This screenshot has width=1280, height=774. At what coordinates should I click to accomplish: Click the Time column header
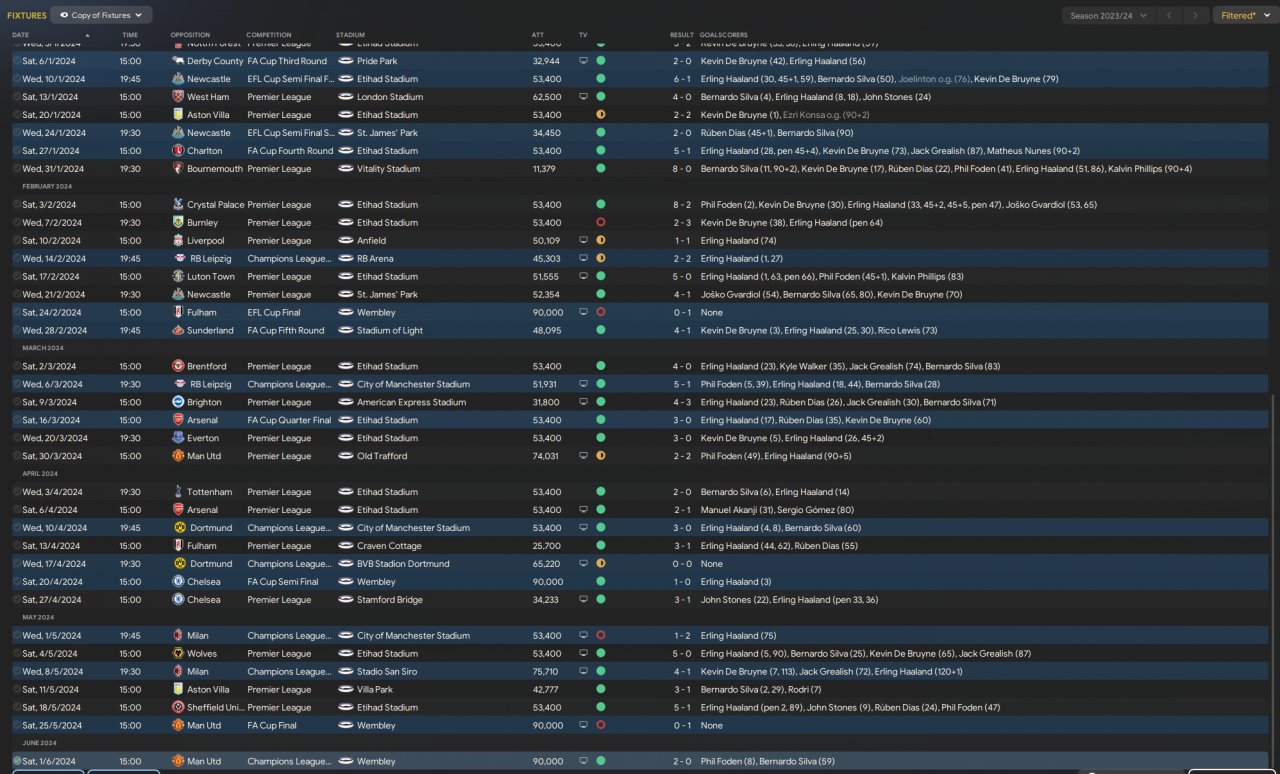coord(130,35)
